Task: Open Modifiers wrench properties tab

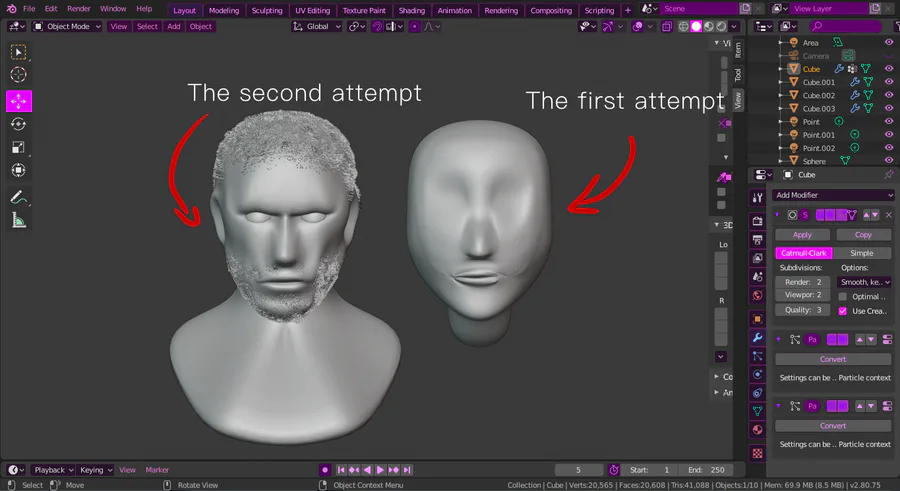Action: (x=758, y=338)
